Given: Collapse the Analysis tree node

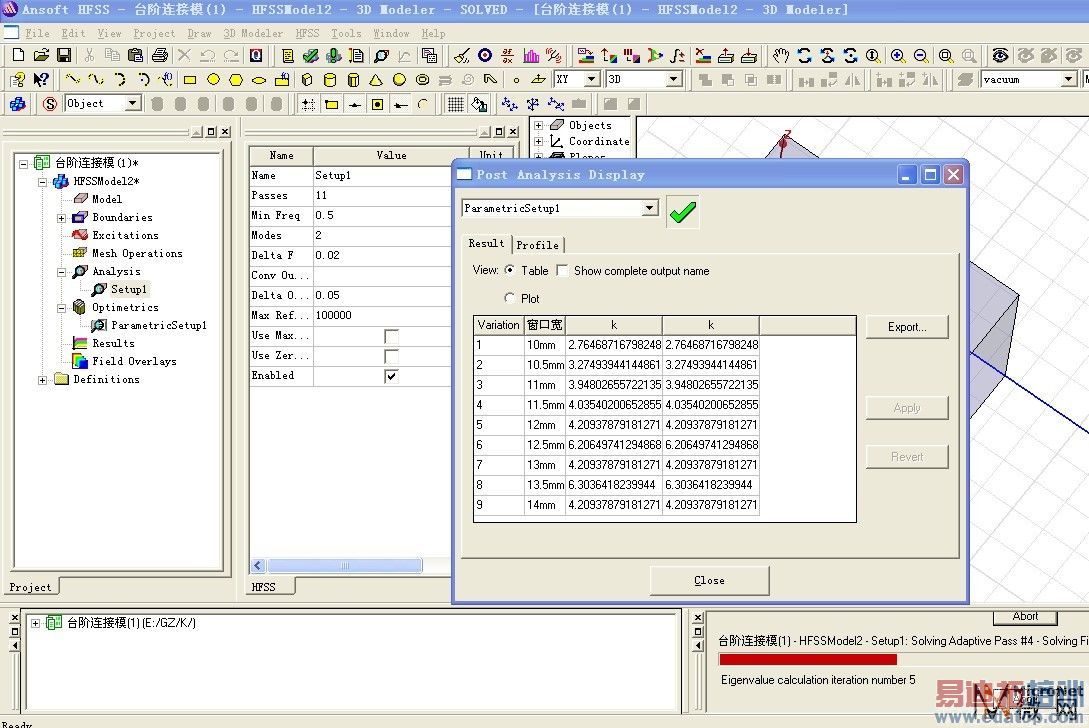Looking at the screenshot, I should 62,272.
